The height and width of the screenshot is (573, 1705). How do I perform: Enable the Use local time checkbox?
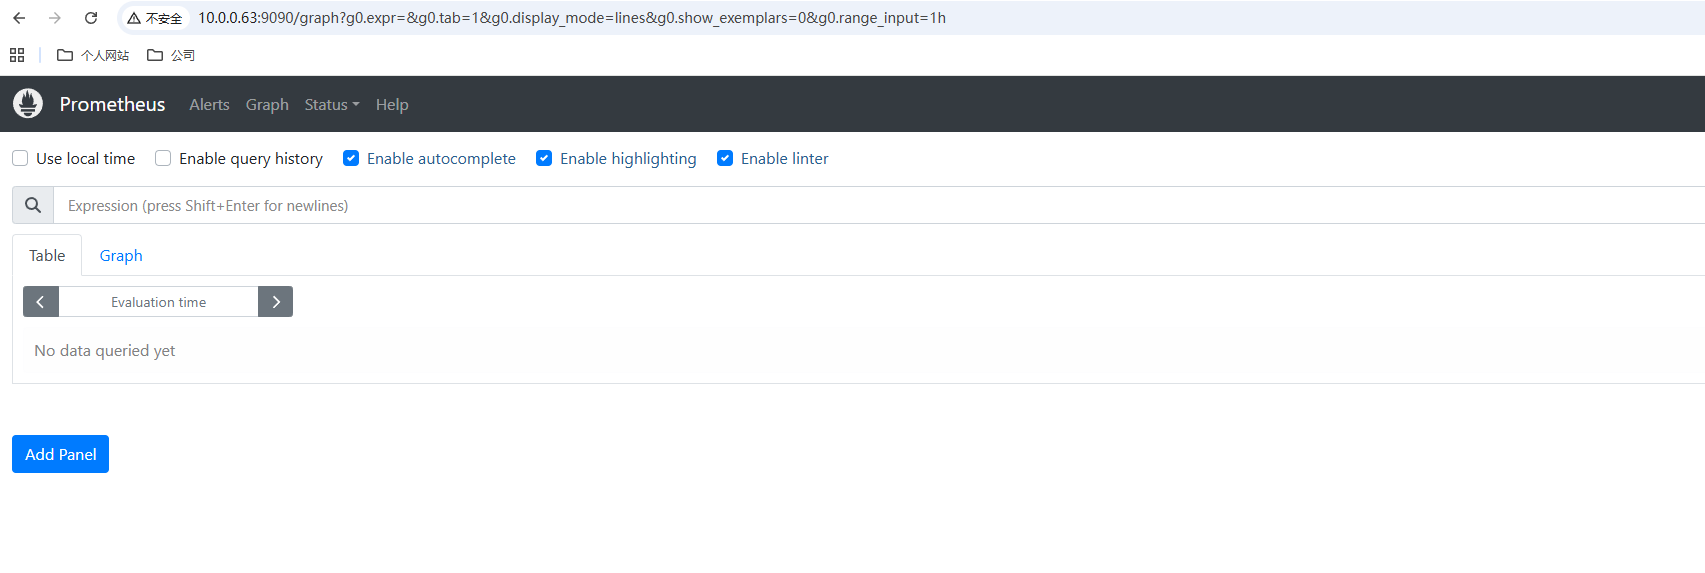[20, 158]
